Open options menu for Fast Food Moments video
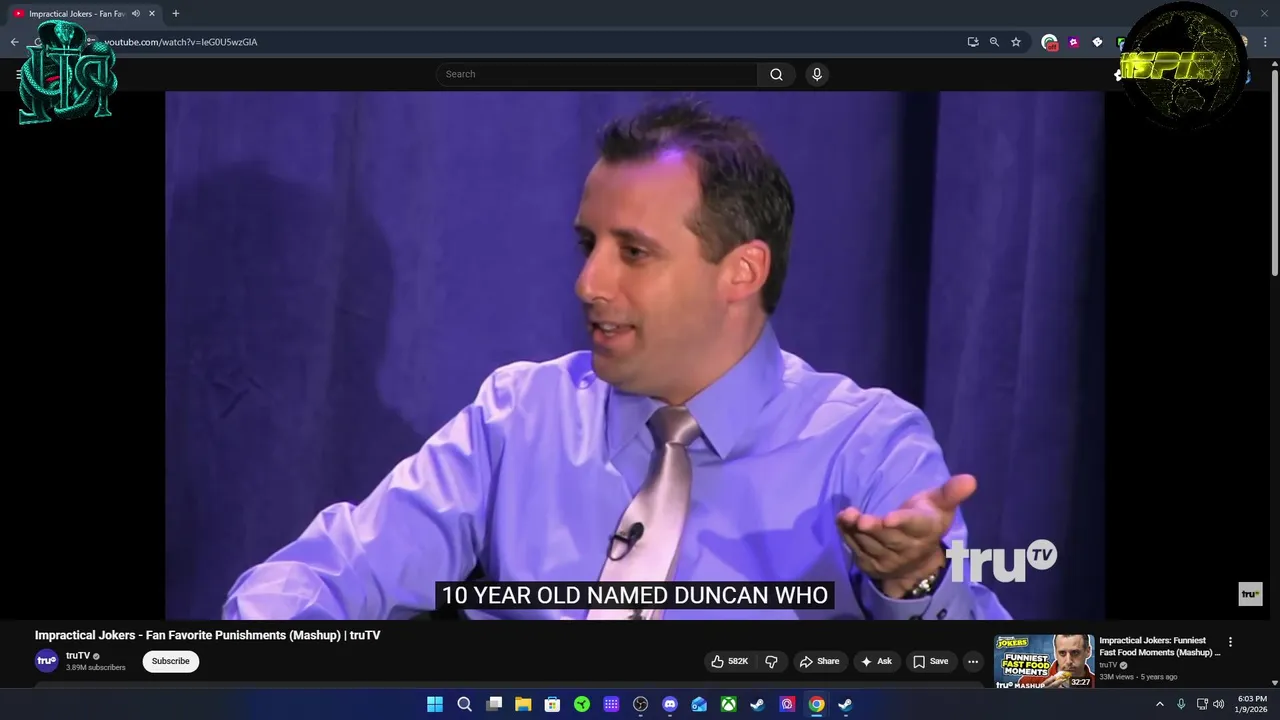The image size is (1280, 720). pyautogui.click(x=1230, y=642)
